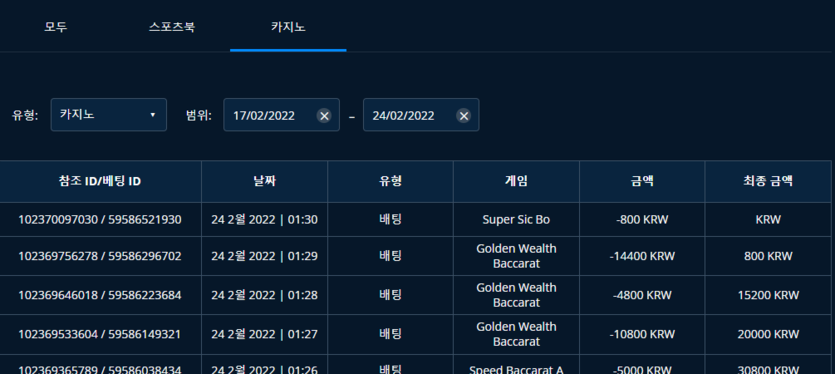This screenshot has width=835, height=374.
Task: Select ID 102369646018 / 59586223684
Action: coord(100,295)
